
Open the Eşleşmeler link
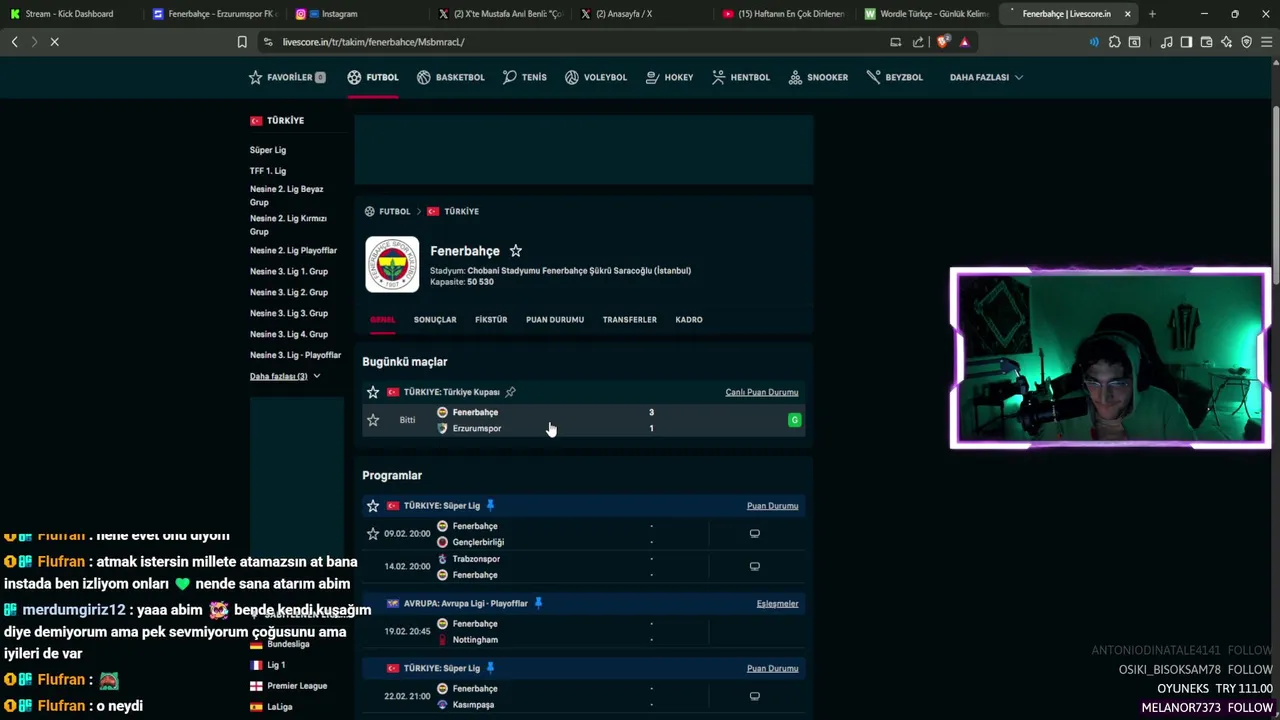pos(777,604)
